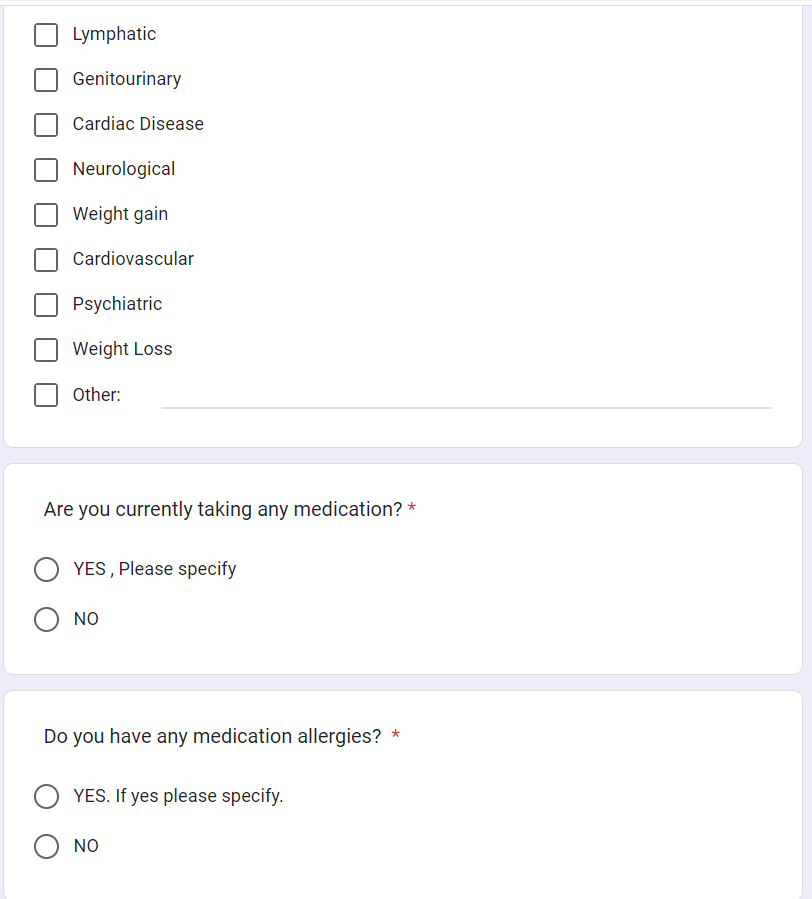Click the red asterisk after the allergies question
Image resolution: width=812 pixels, height=899 pixels.
396,737
